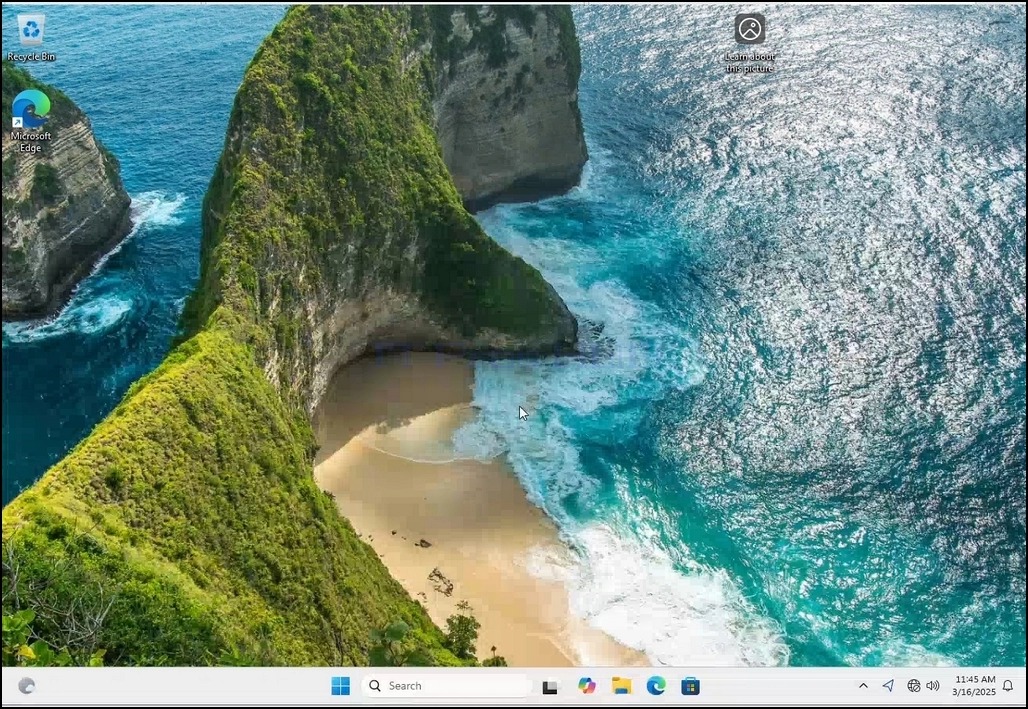Click the 3/16/2025 date in the tray

(x=974, y=692)
